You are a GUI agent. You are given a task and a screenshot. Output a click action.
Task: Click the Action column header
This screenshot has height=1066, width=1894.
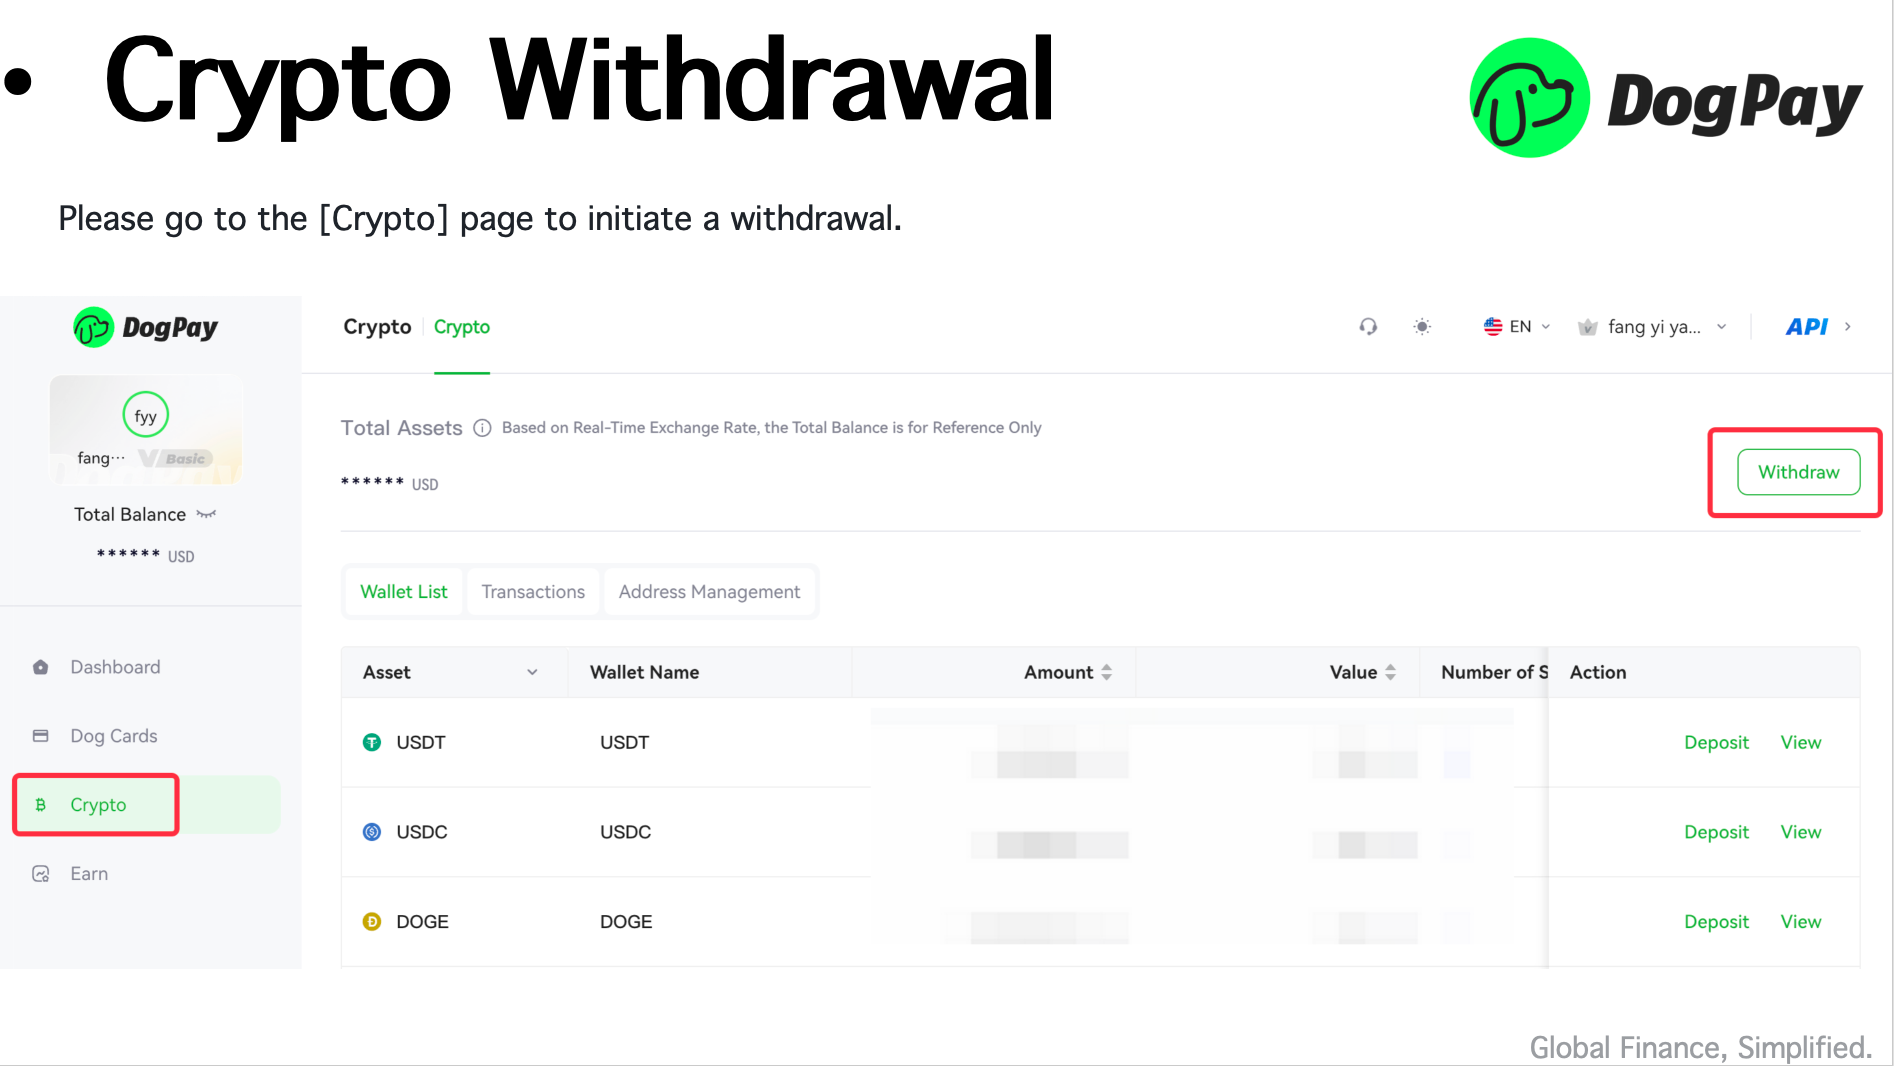[1598, 673]
